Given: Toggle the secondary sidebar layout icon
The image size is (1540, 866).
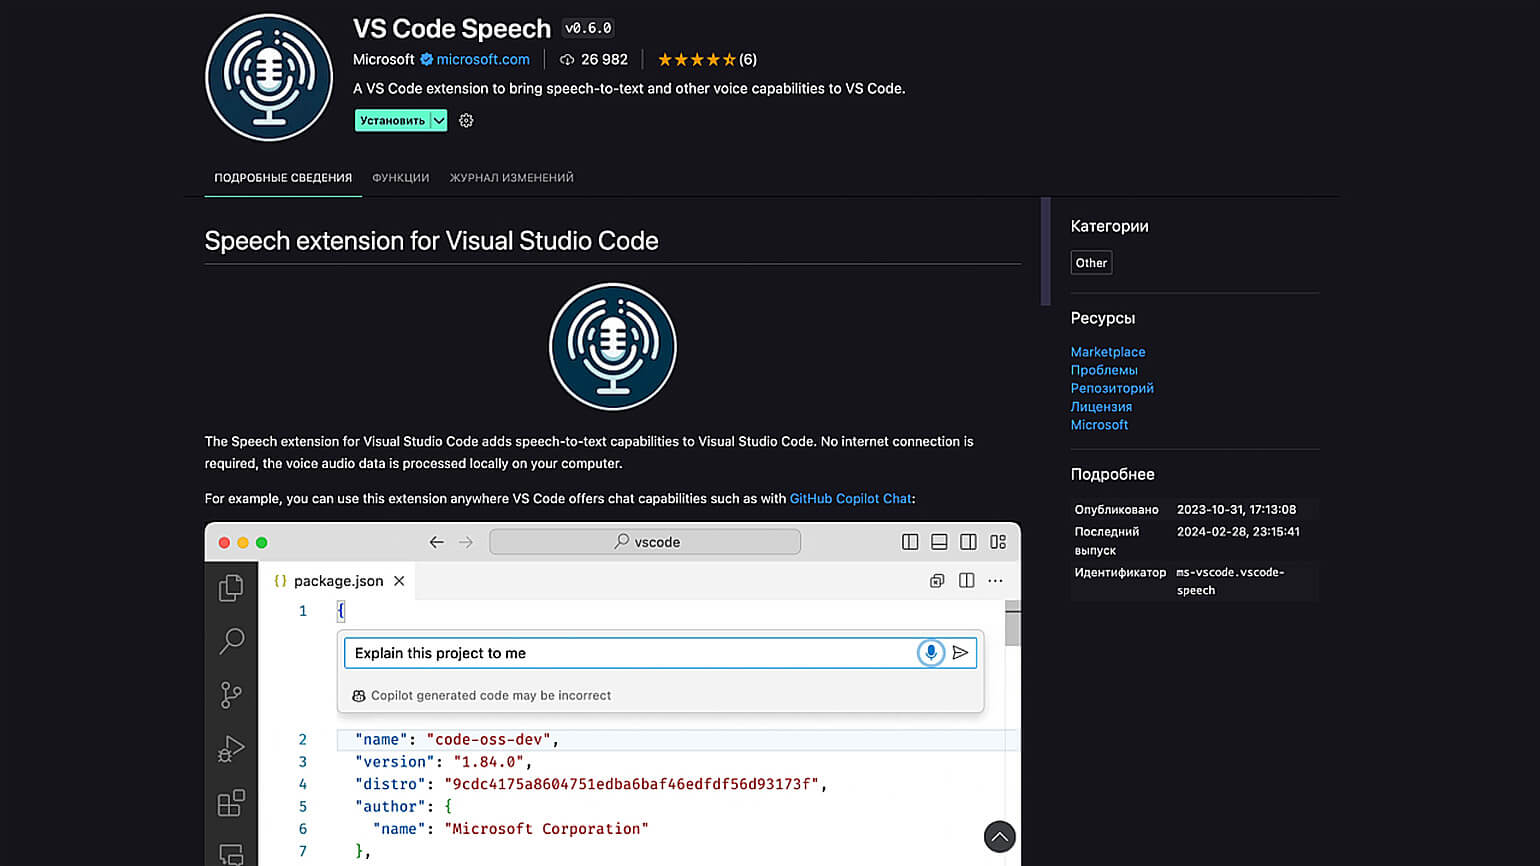Looking at the screenshot, I should point(968,542).
